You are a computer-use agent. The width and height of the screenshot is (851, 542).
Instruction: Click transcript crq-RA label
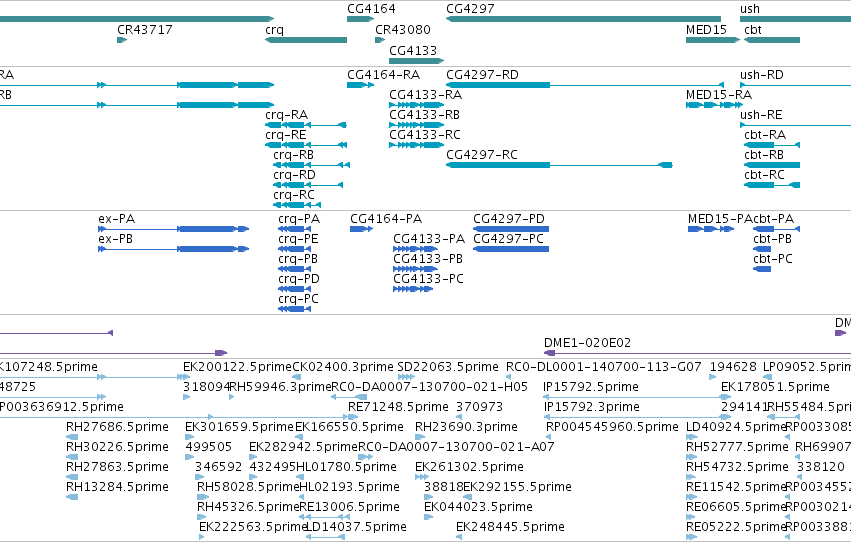pos(287,115)
